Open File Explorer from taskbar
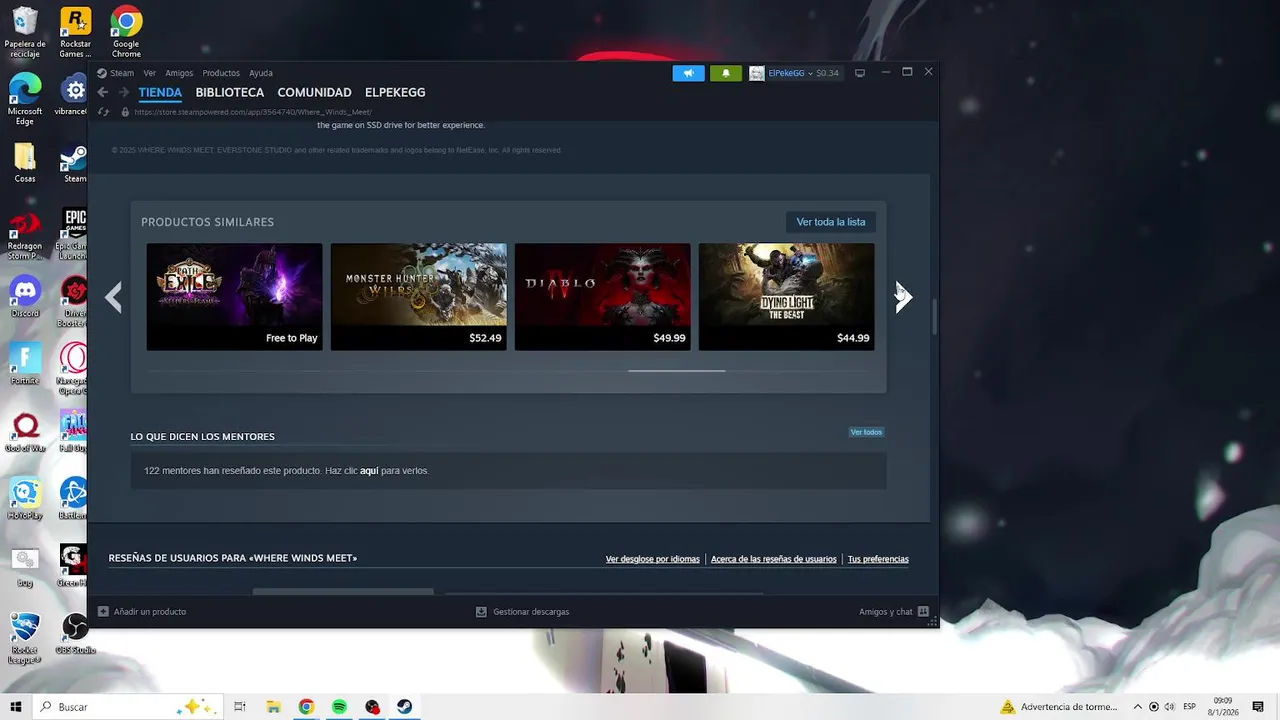The width and height of the screenshot is (1280, 720). coord(273,707)
